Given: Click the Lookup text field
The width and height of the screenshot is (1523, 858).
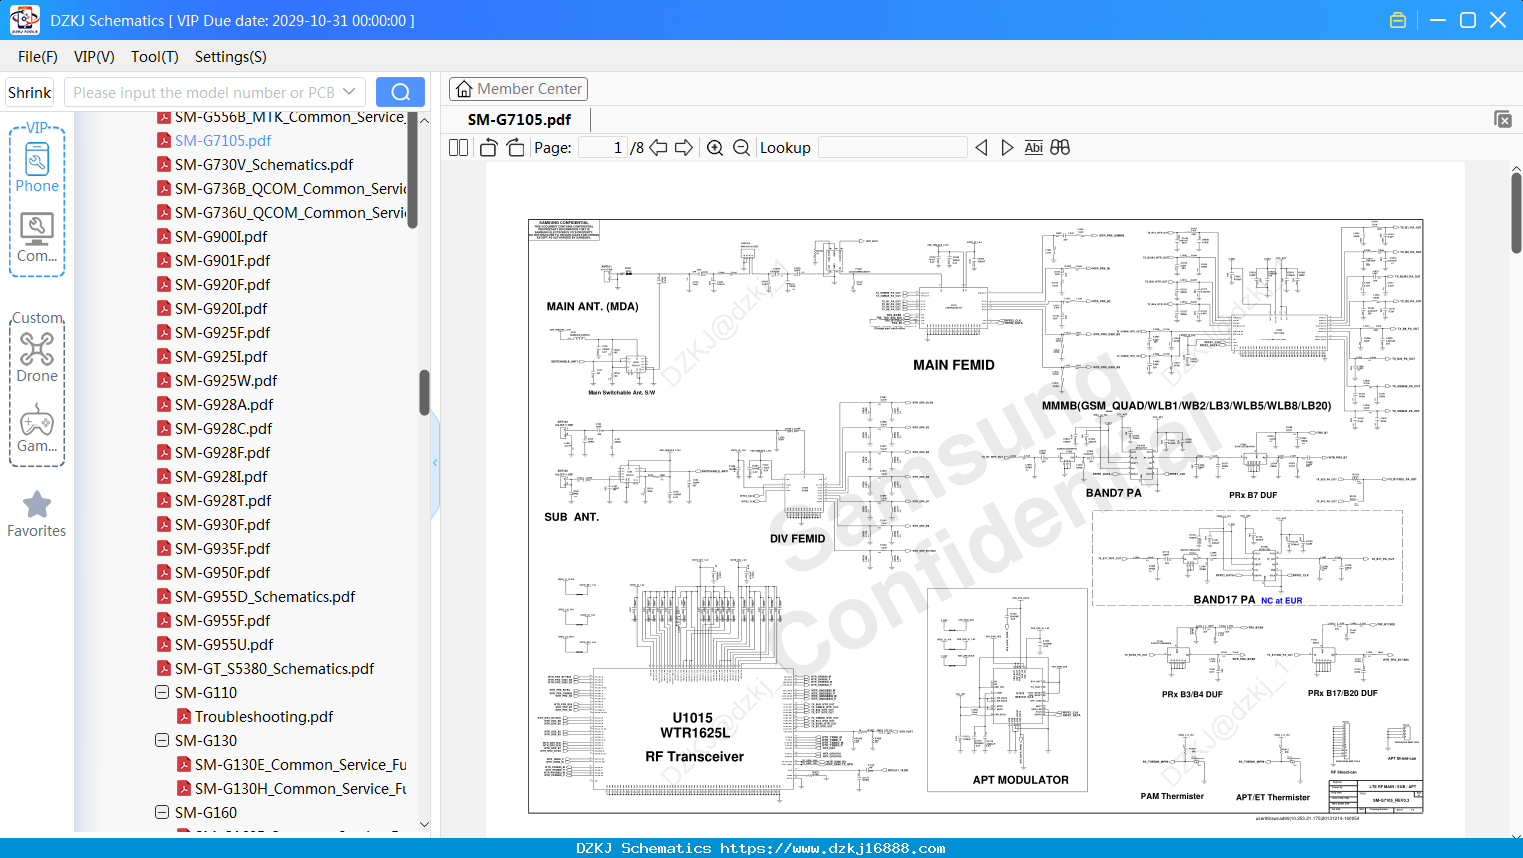Looking at the screenshot, I should 893,147.
